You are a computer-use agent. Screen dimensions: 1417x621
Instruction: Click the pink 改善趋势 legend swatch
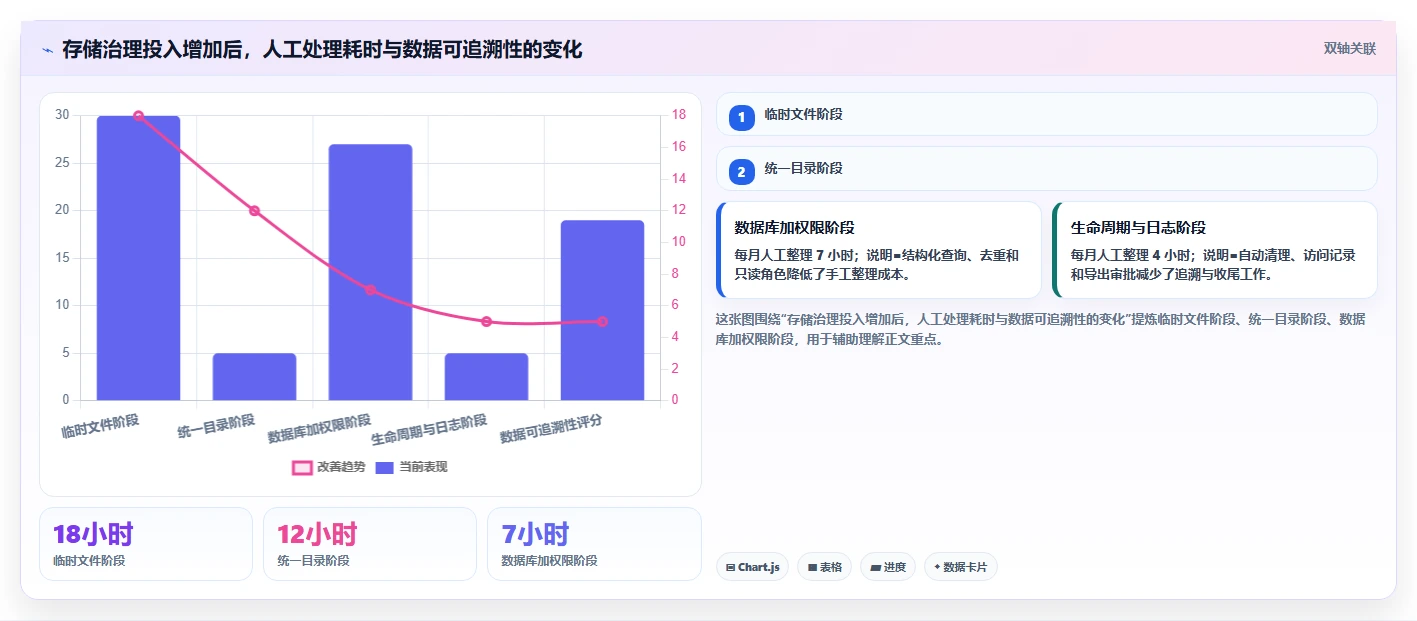[x=302, y=467]
